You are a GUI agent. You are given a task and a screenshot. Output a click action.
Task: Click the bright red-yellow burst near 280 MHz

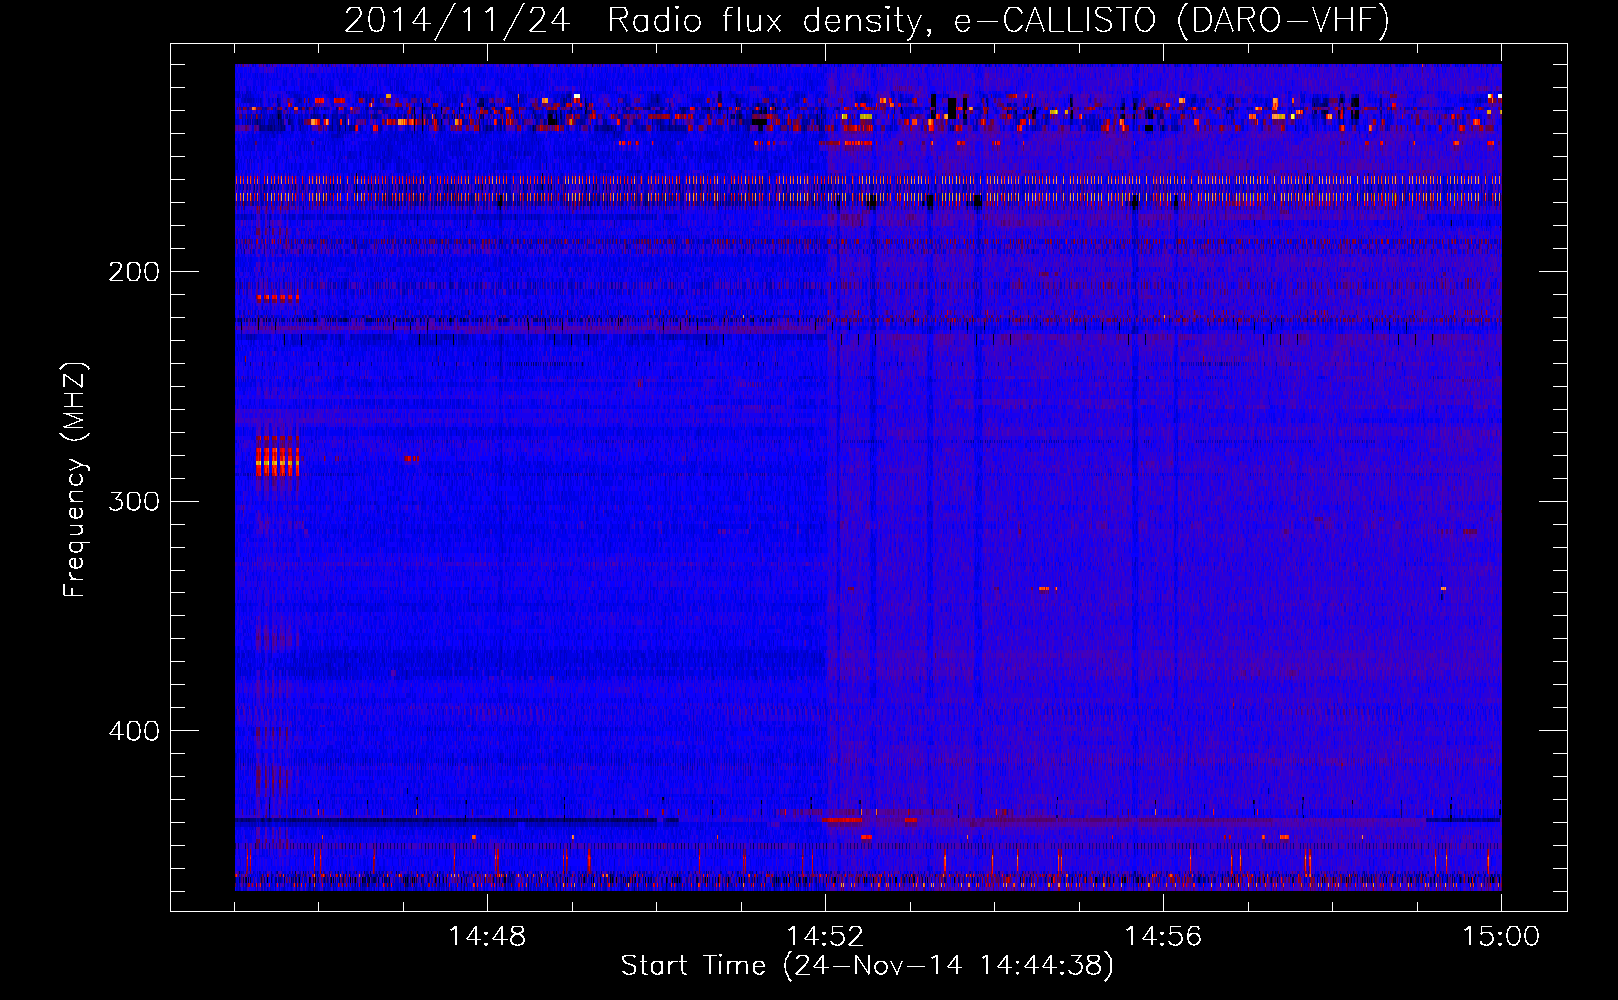pos(277,455)
